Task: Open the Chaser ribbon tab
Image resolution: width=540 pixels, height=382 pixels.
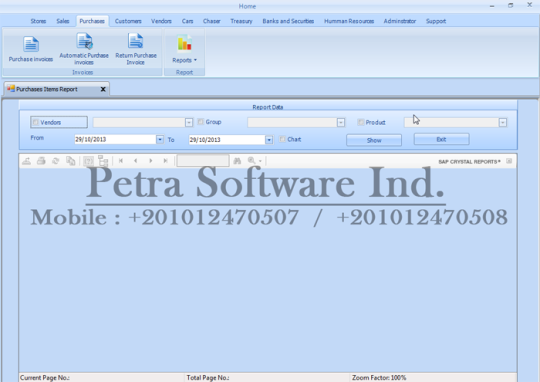Action: click(x=211, y=21)
